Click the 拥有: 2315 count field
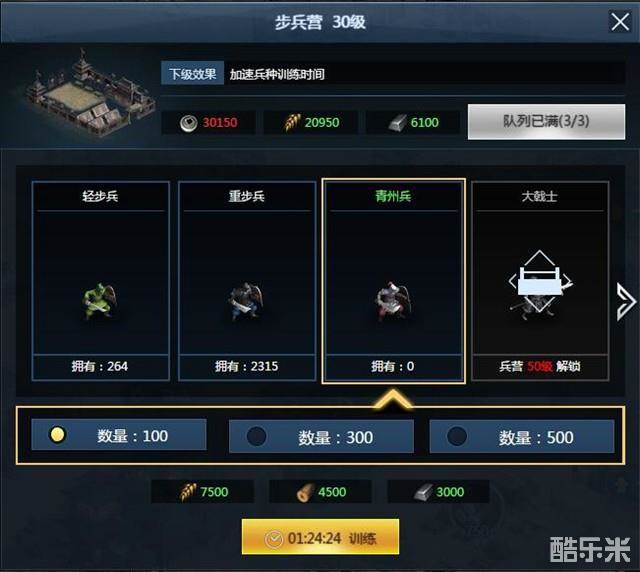Screen dimensions: 640x572 point(247,366)
